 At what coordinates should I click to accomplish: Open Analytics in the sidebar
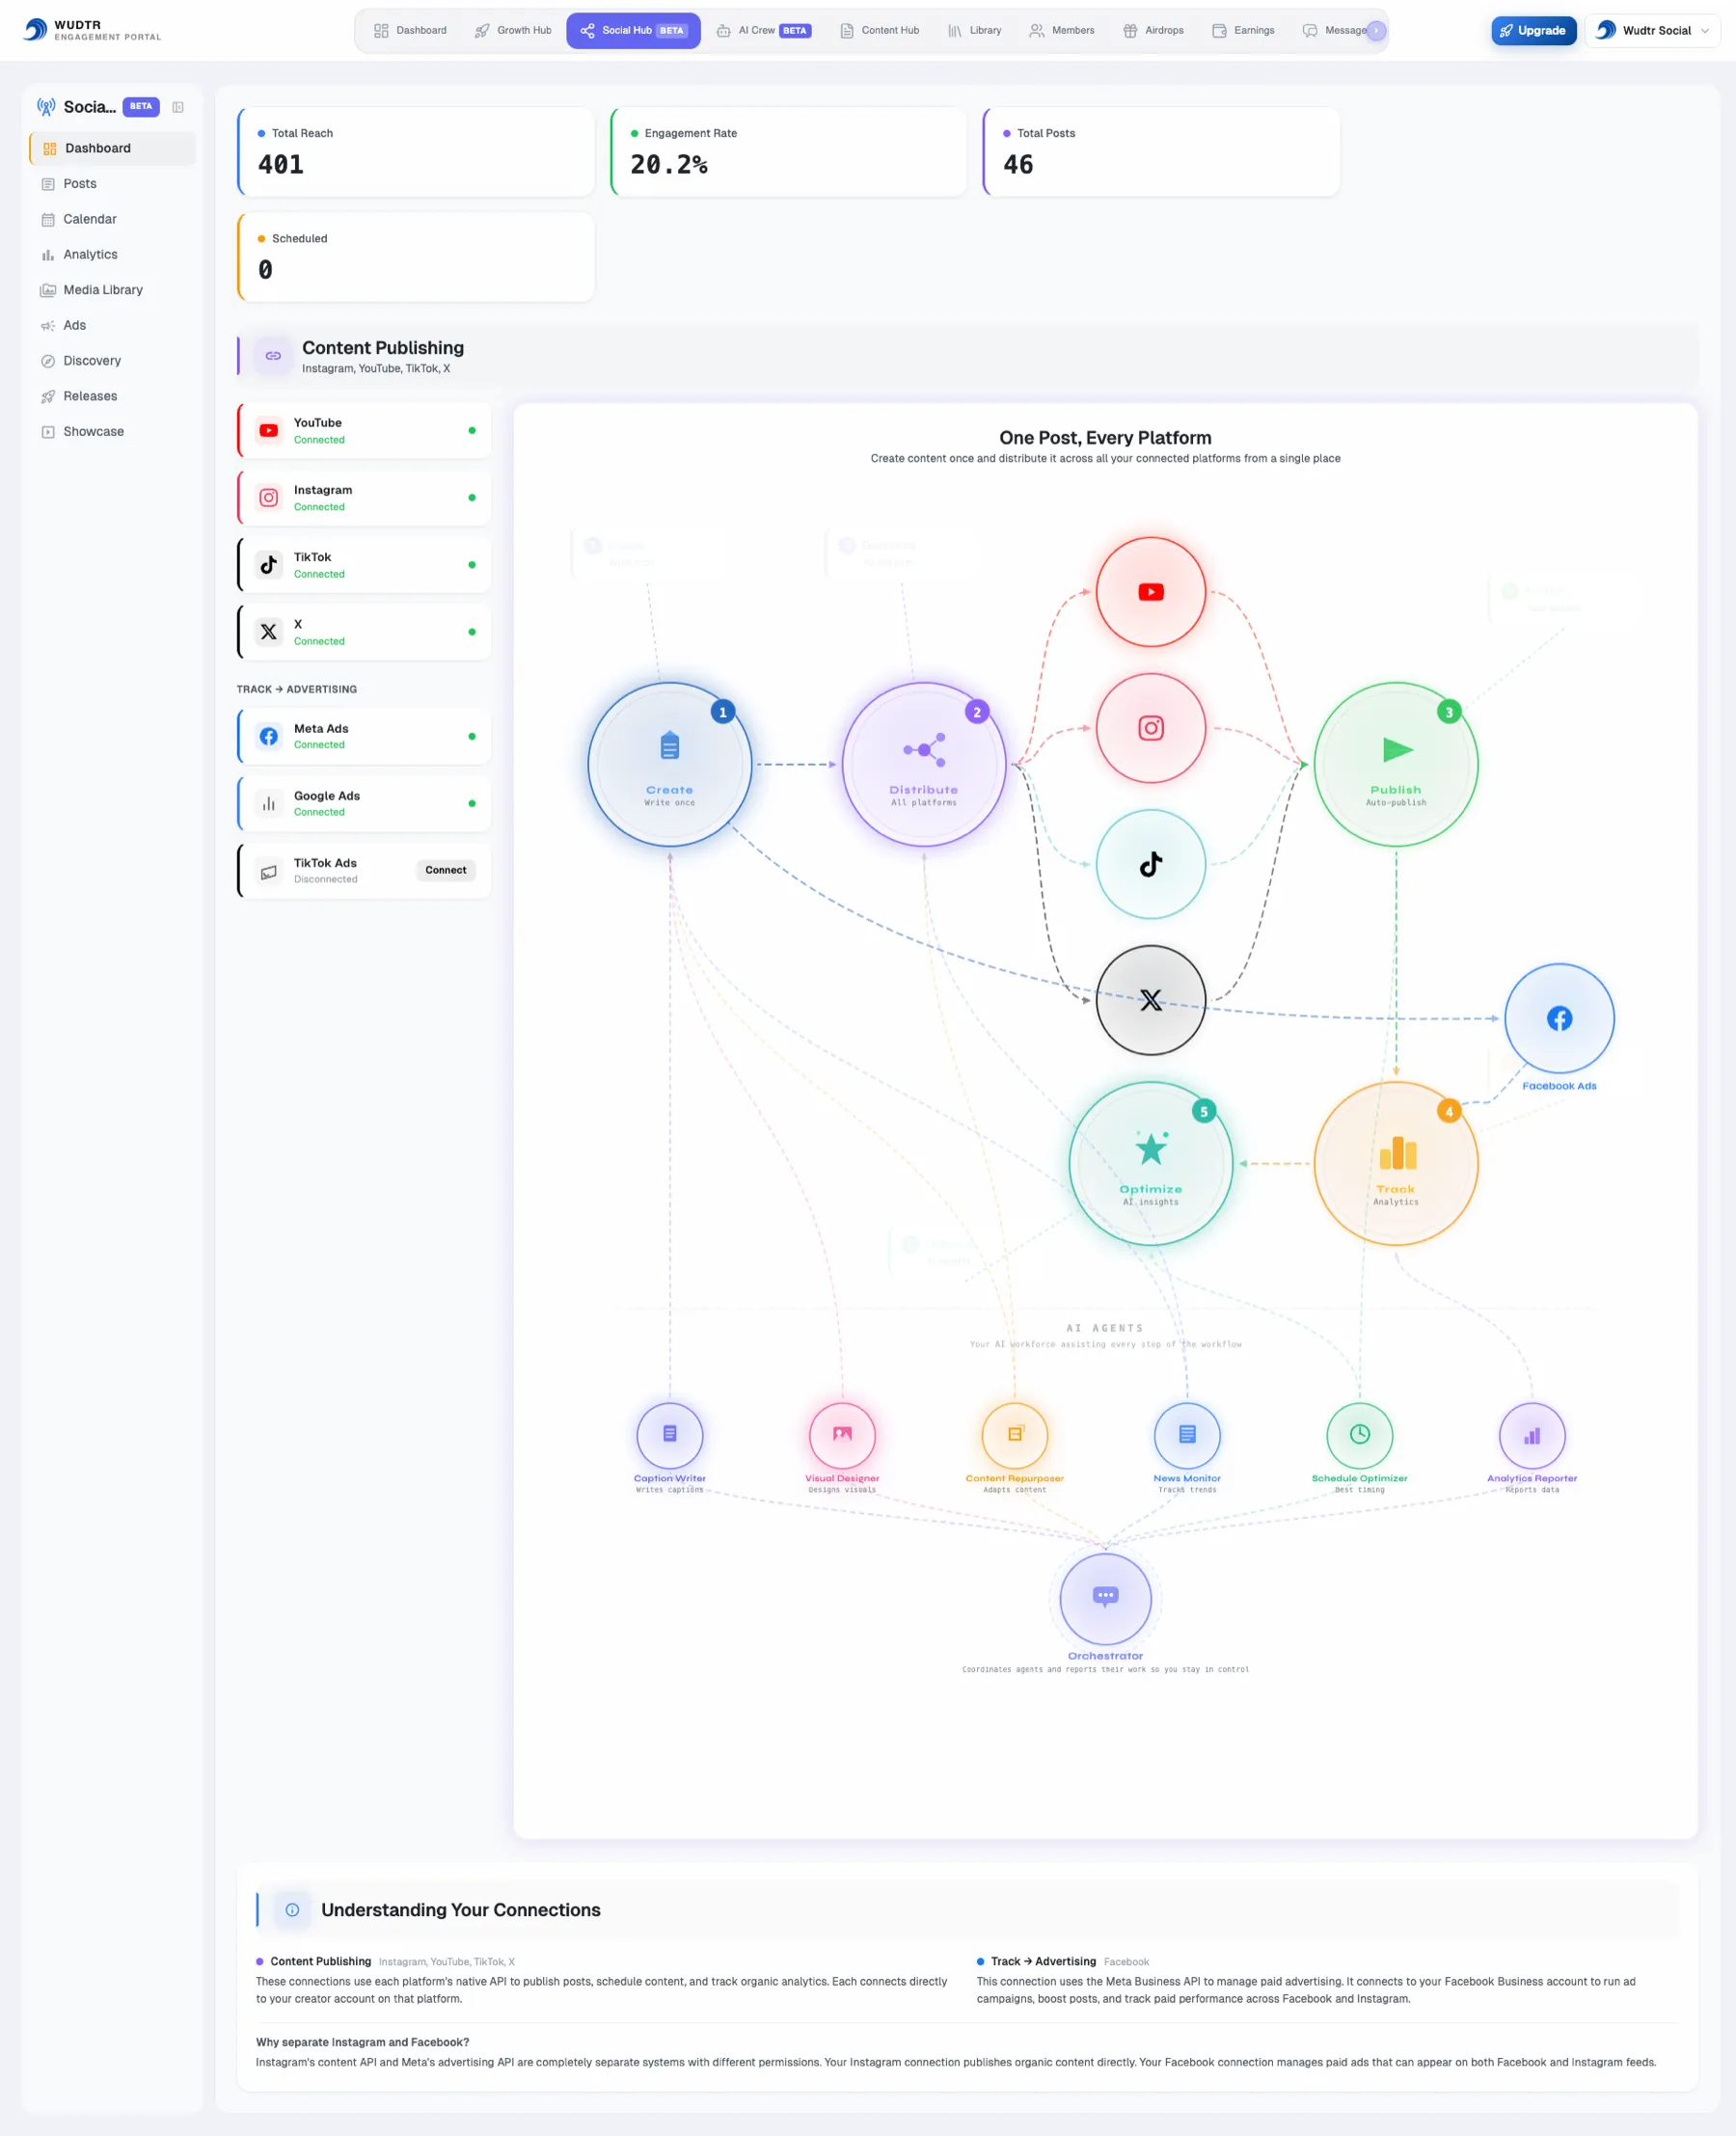point(113,255)
